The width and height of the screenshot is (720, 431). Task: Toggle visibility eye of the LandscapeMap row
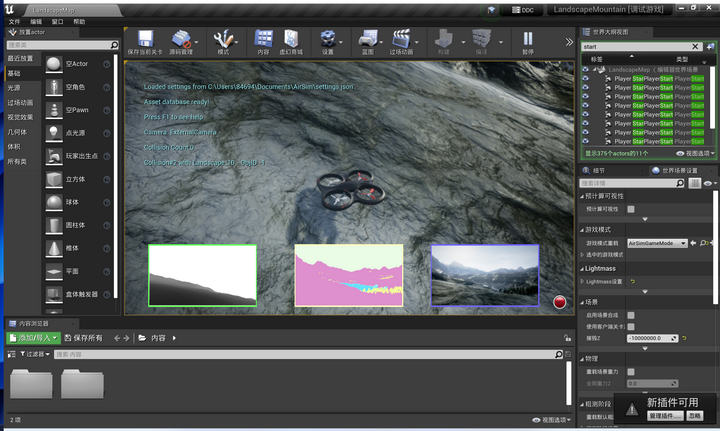click(586, 68)
